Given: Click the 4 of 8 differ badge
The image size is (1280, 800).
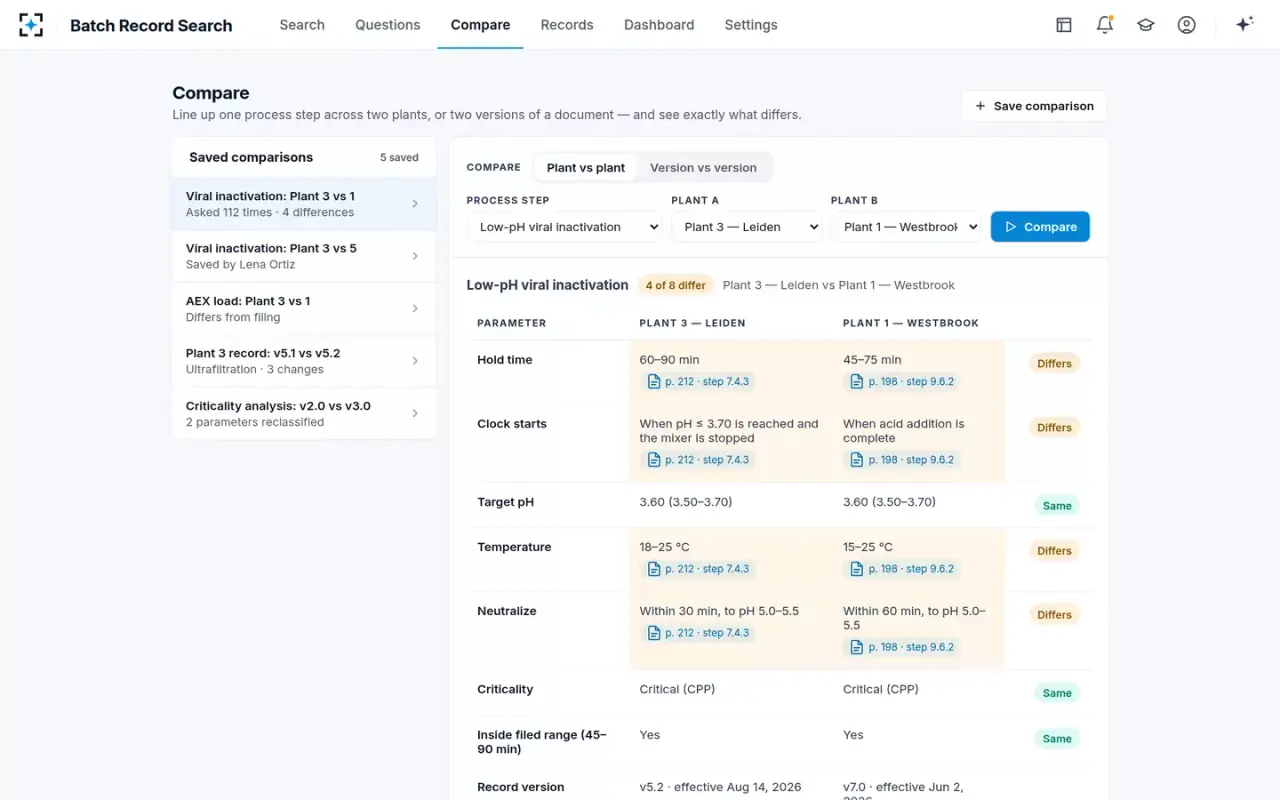Looking at the screenshot, I should 675,285.
